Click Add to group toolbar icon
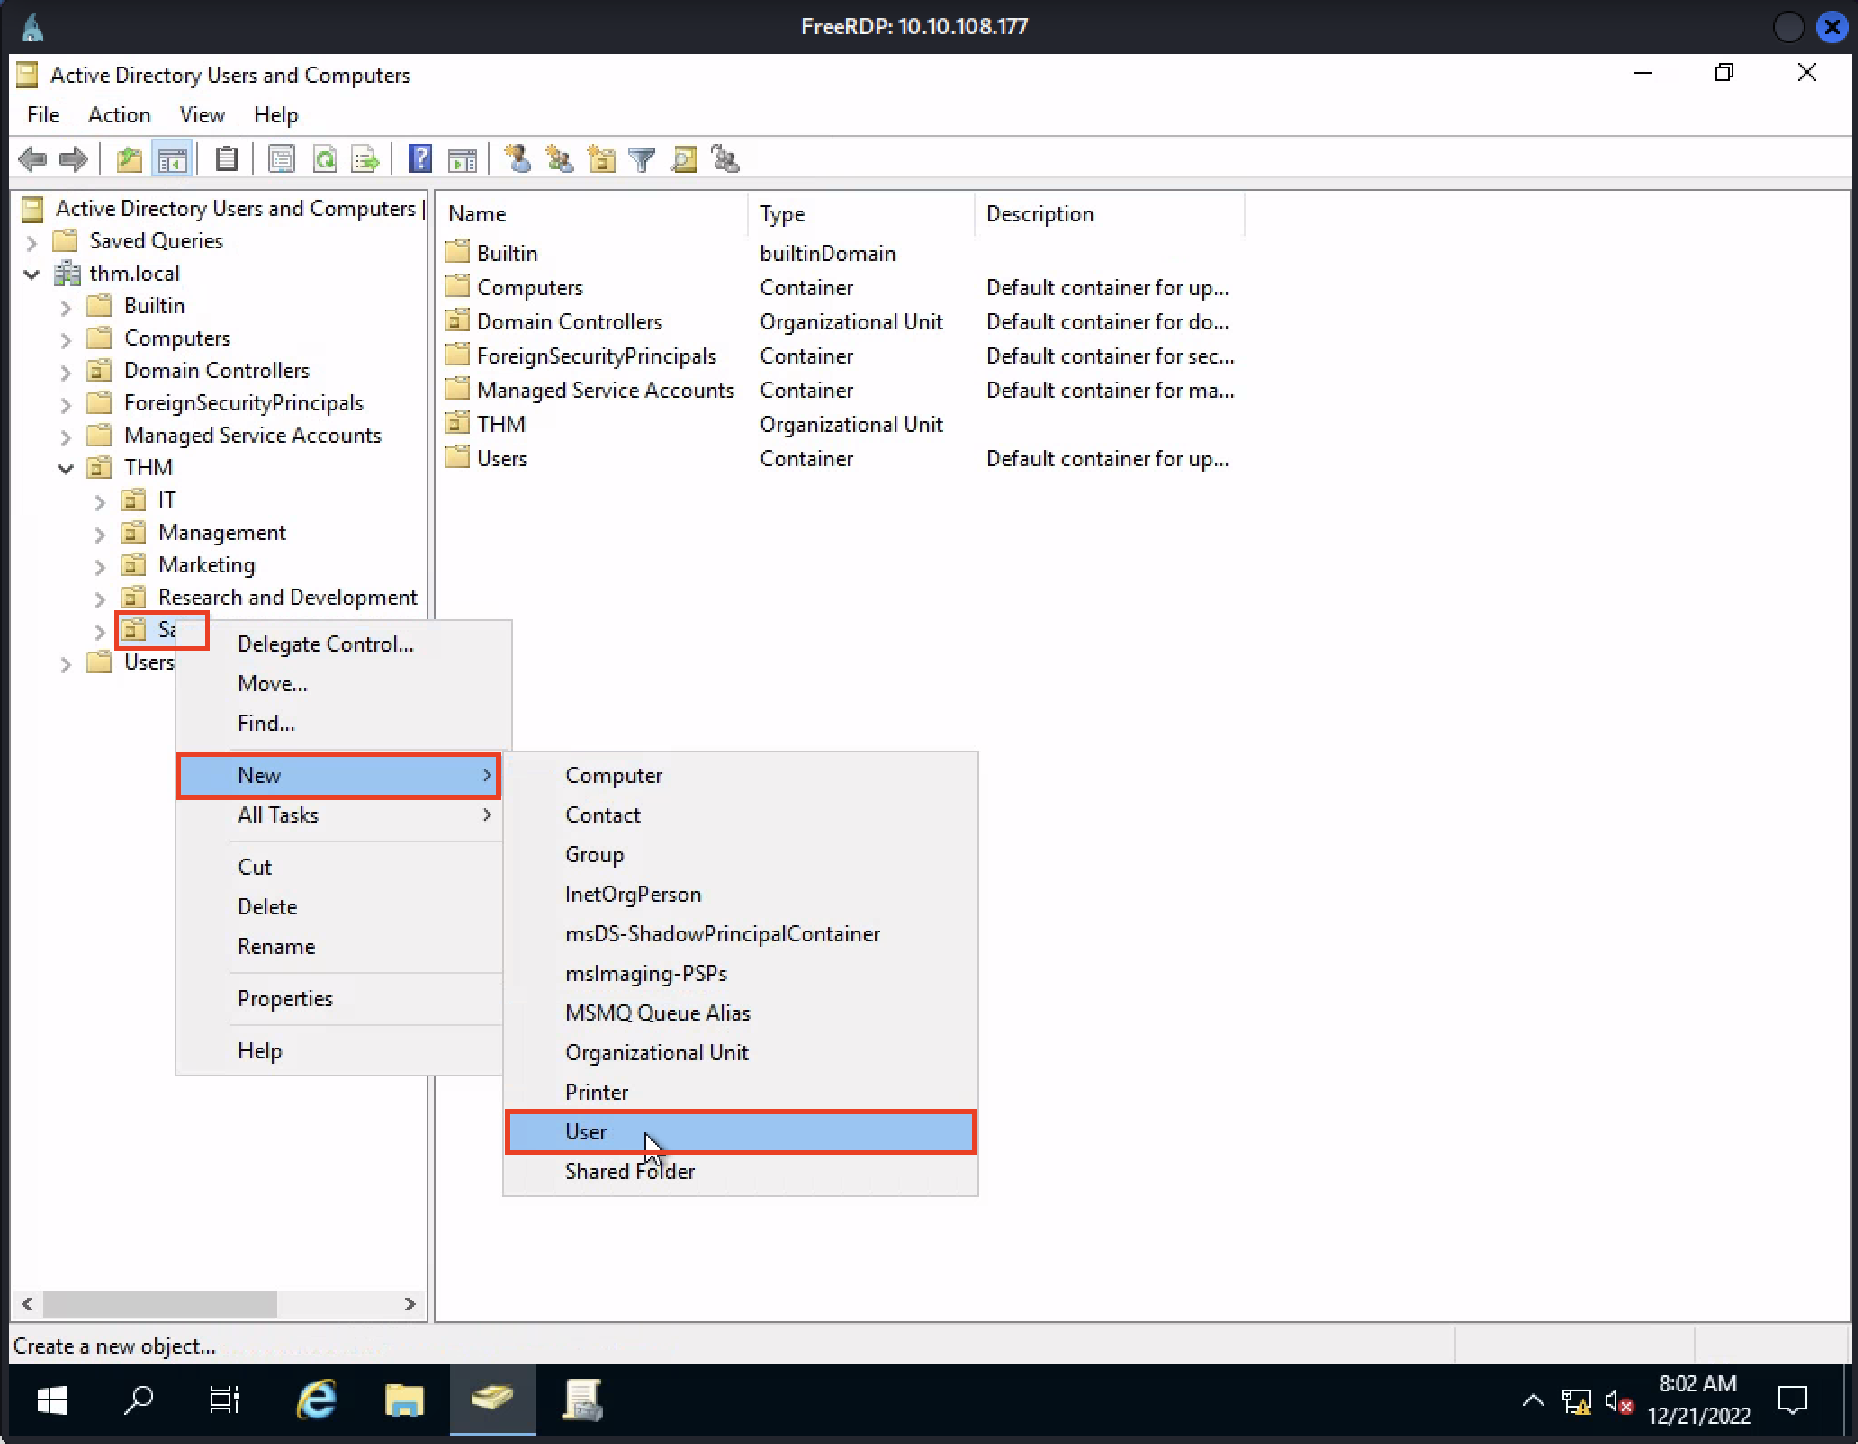 pos(725,159)
